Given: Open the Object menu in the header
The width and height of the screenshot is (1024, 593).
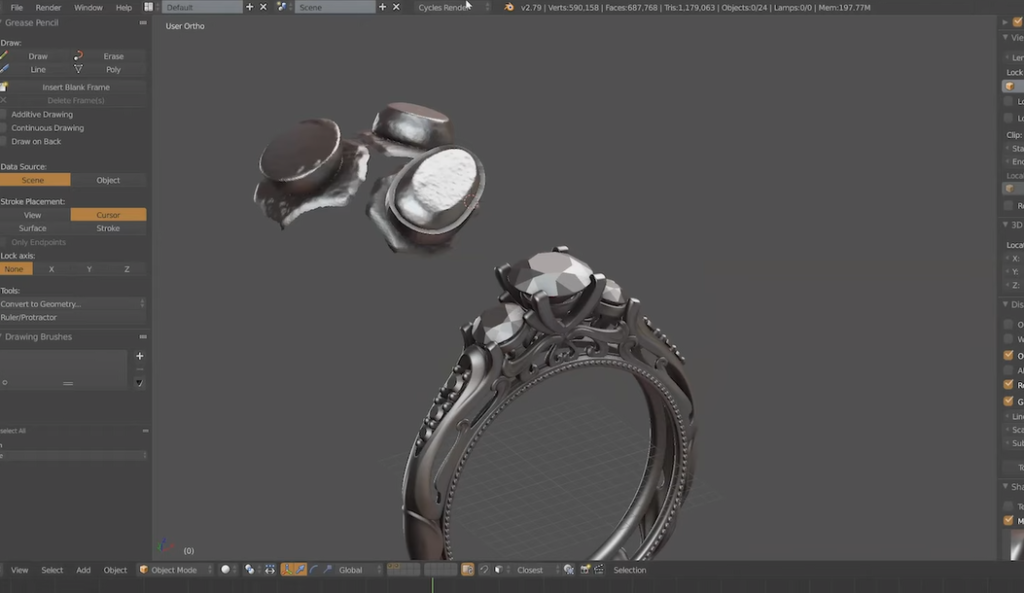Looking at the screenshot, I should 114,569.
